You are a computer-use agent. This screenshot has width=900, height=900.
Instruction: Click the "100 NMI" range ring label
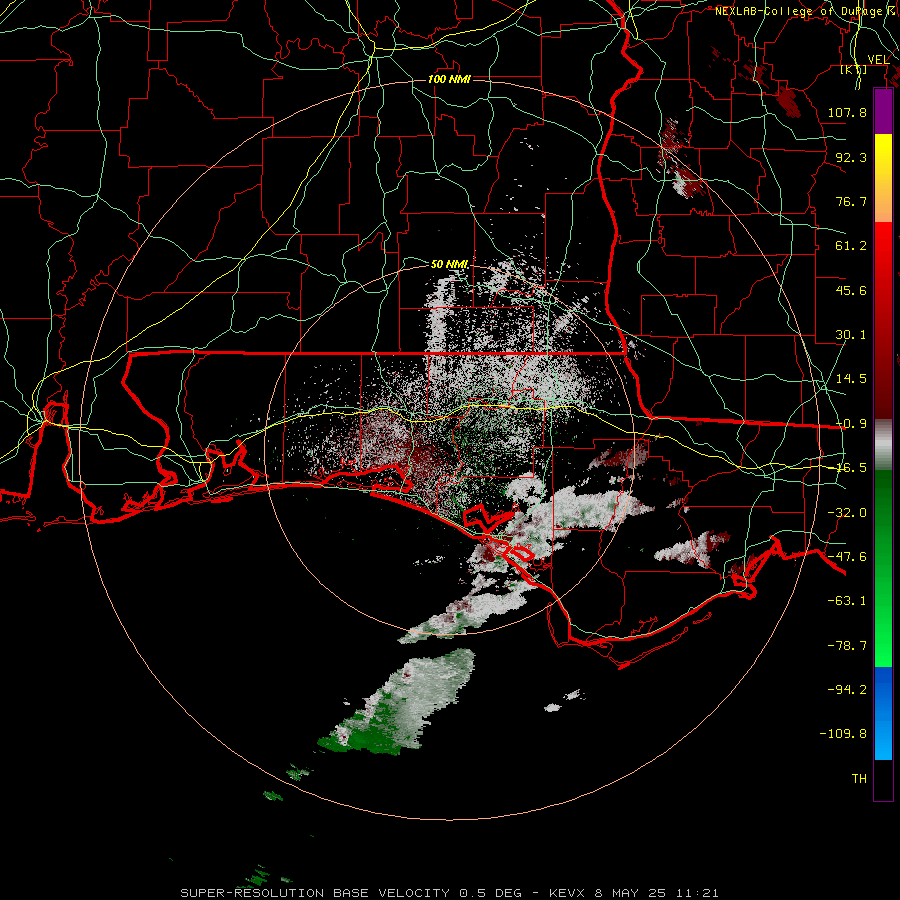click(x=449, y=79)
